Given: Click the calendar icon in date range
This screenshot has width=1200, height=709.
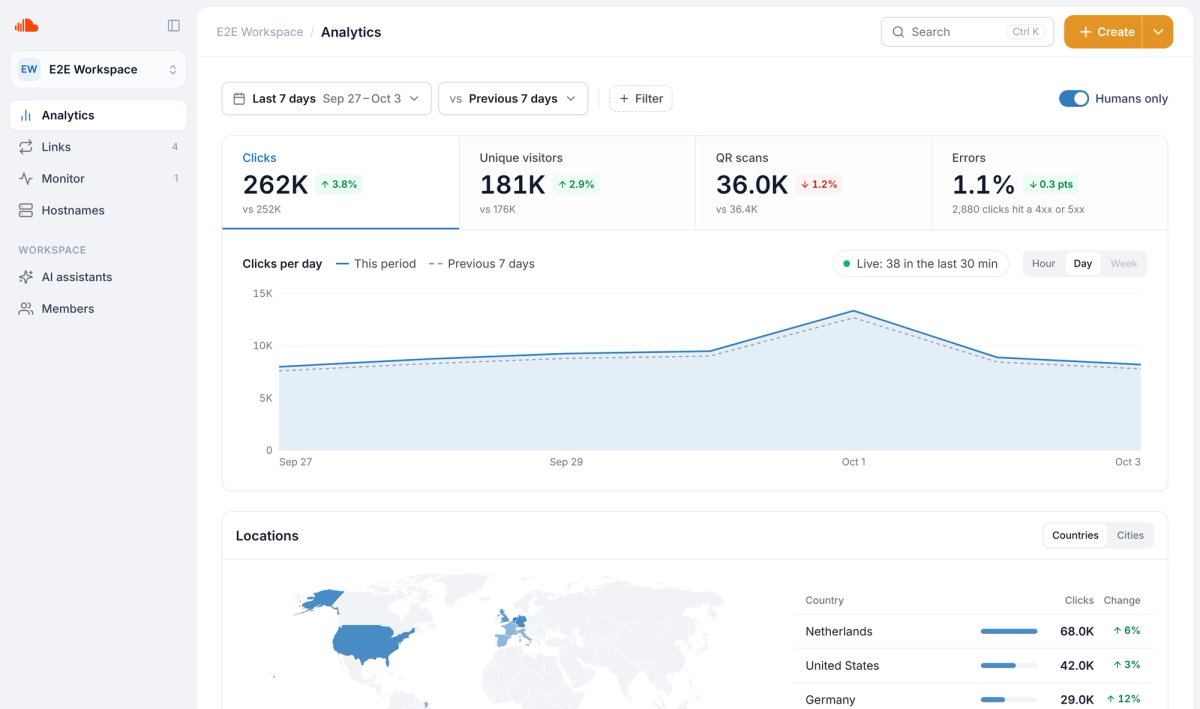Looking at the screenshot, I should 239,99.
